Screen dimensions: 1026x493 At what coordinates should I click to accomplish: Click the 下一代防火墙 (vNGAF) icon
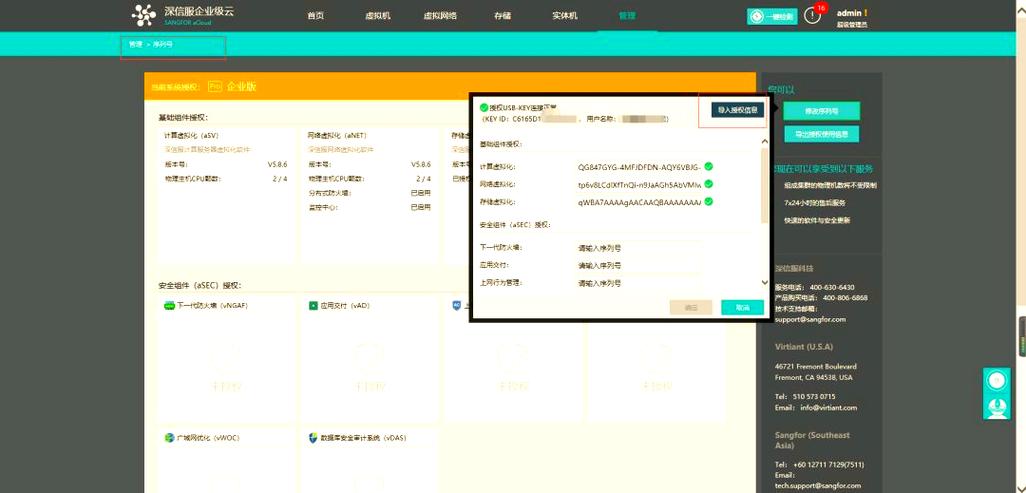(x=169, y=306)
